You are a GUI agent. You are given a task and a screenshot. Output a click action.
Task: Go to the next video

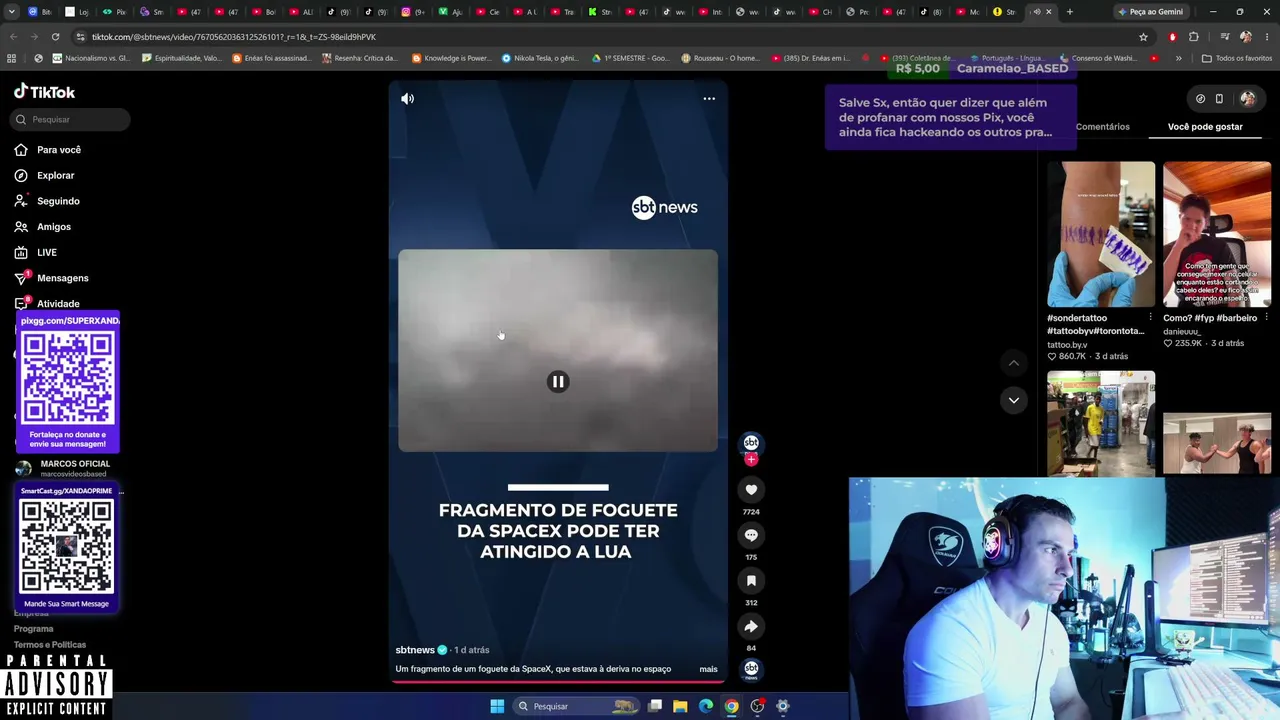[x=1013, y=400]
